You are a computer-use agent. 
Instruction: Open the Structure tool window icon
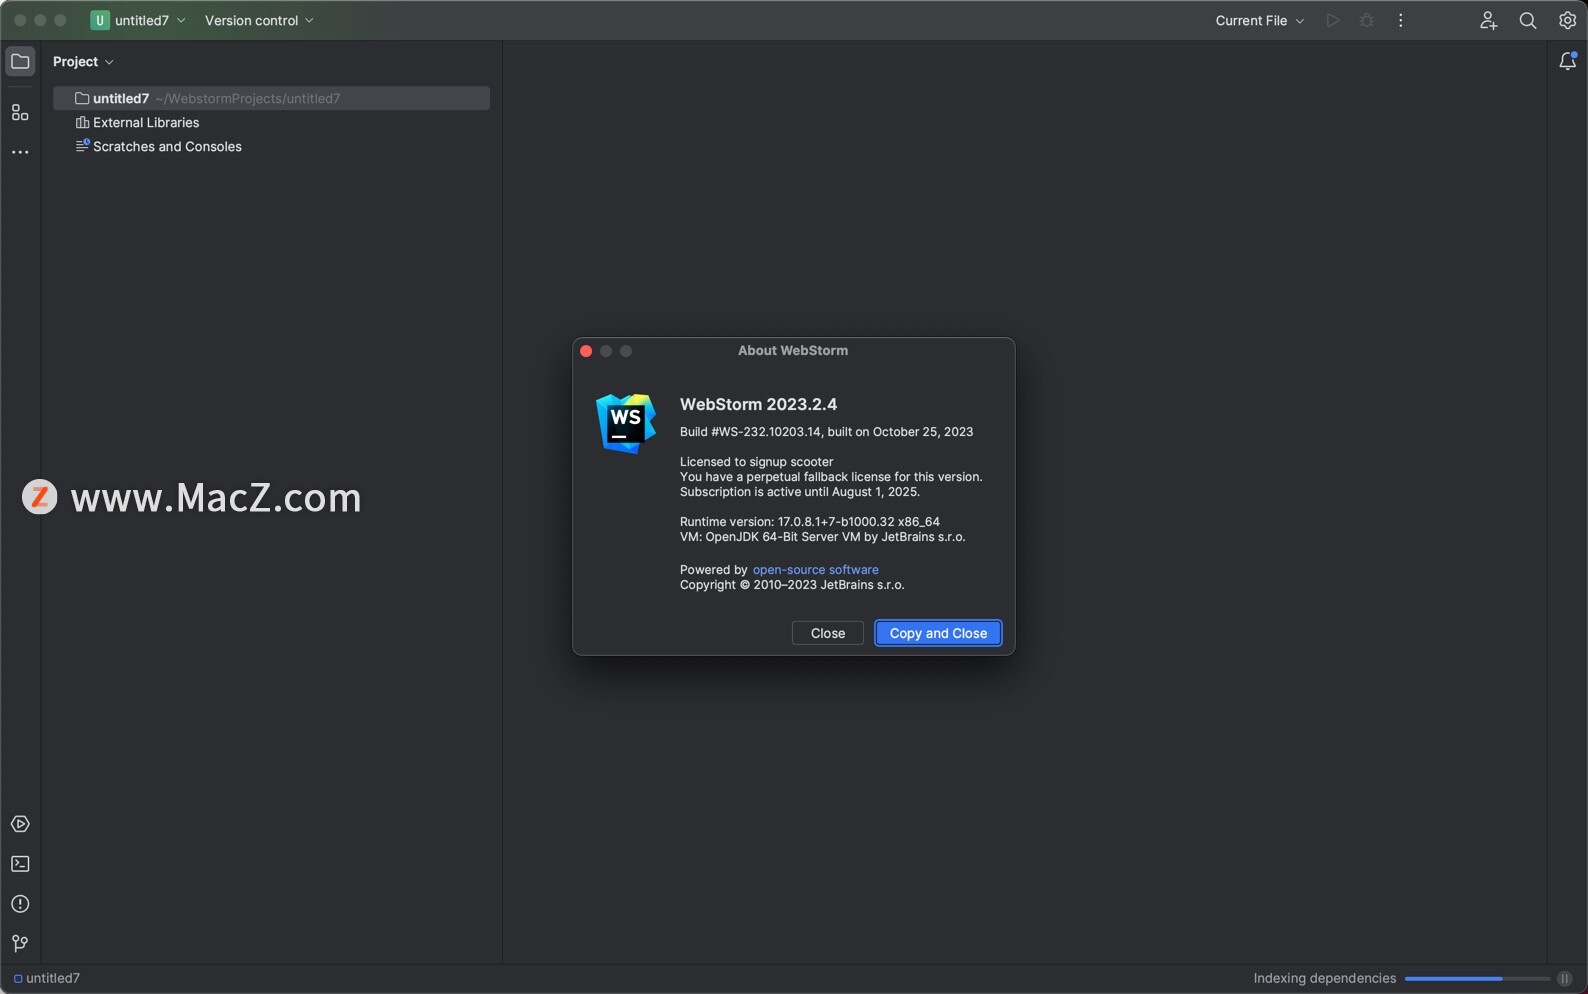20,113
